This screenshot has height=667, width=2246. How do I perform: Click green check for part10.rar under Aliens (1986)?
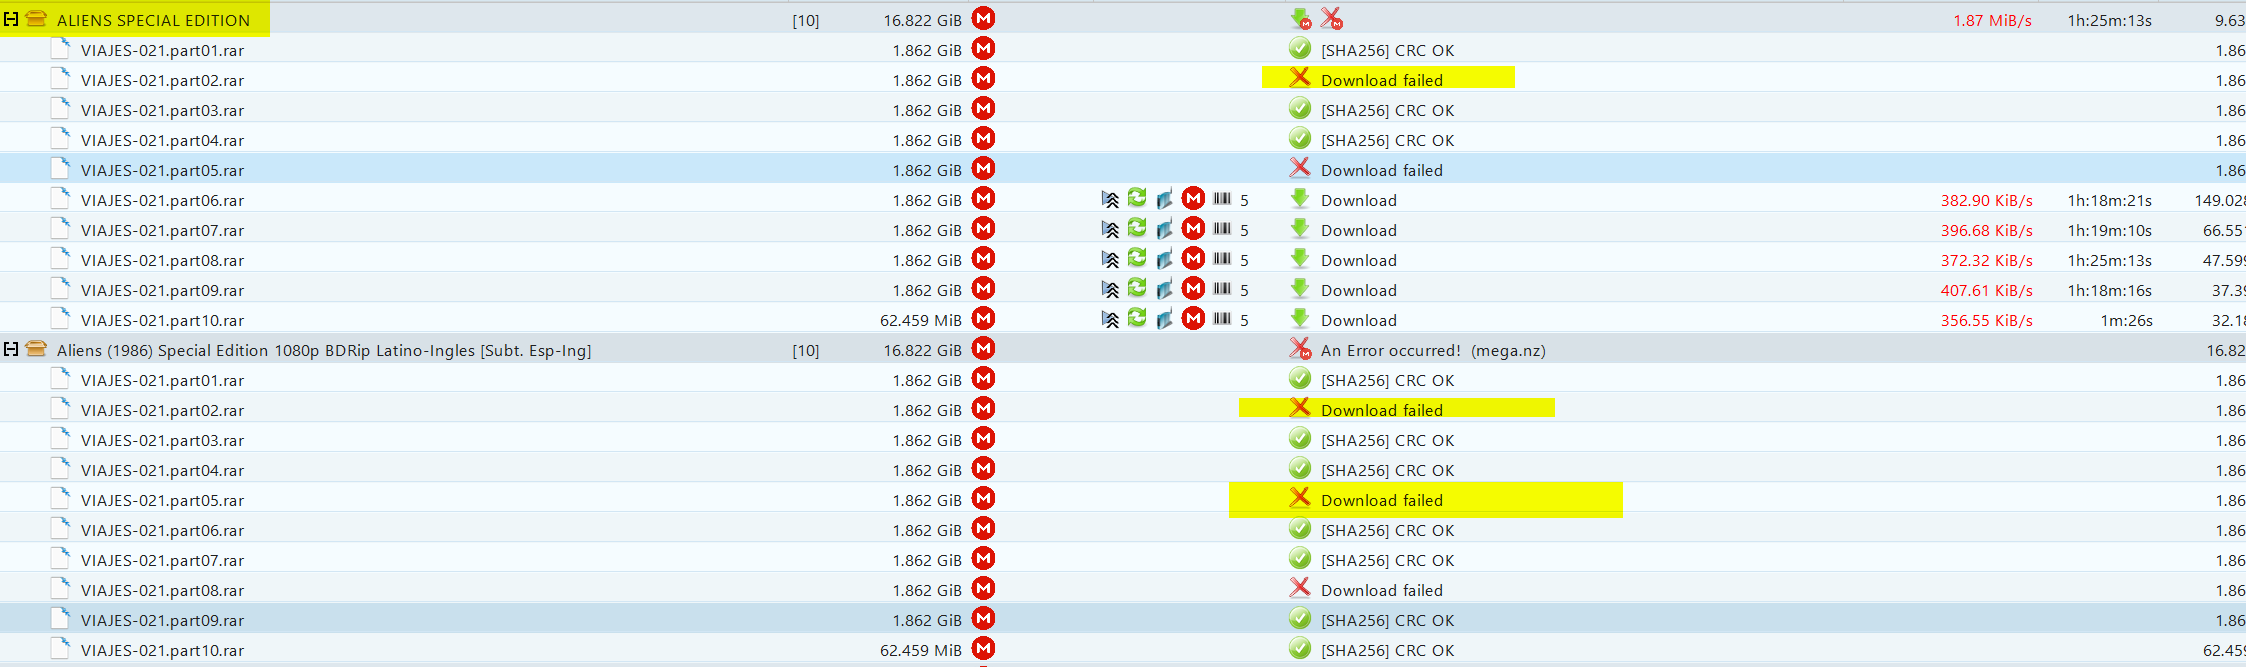(x=1300, y=648)
